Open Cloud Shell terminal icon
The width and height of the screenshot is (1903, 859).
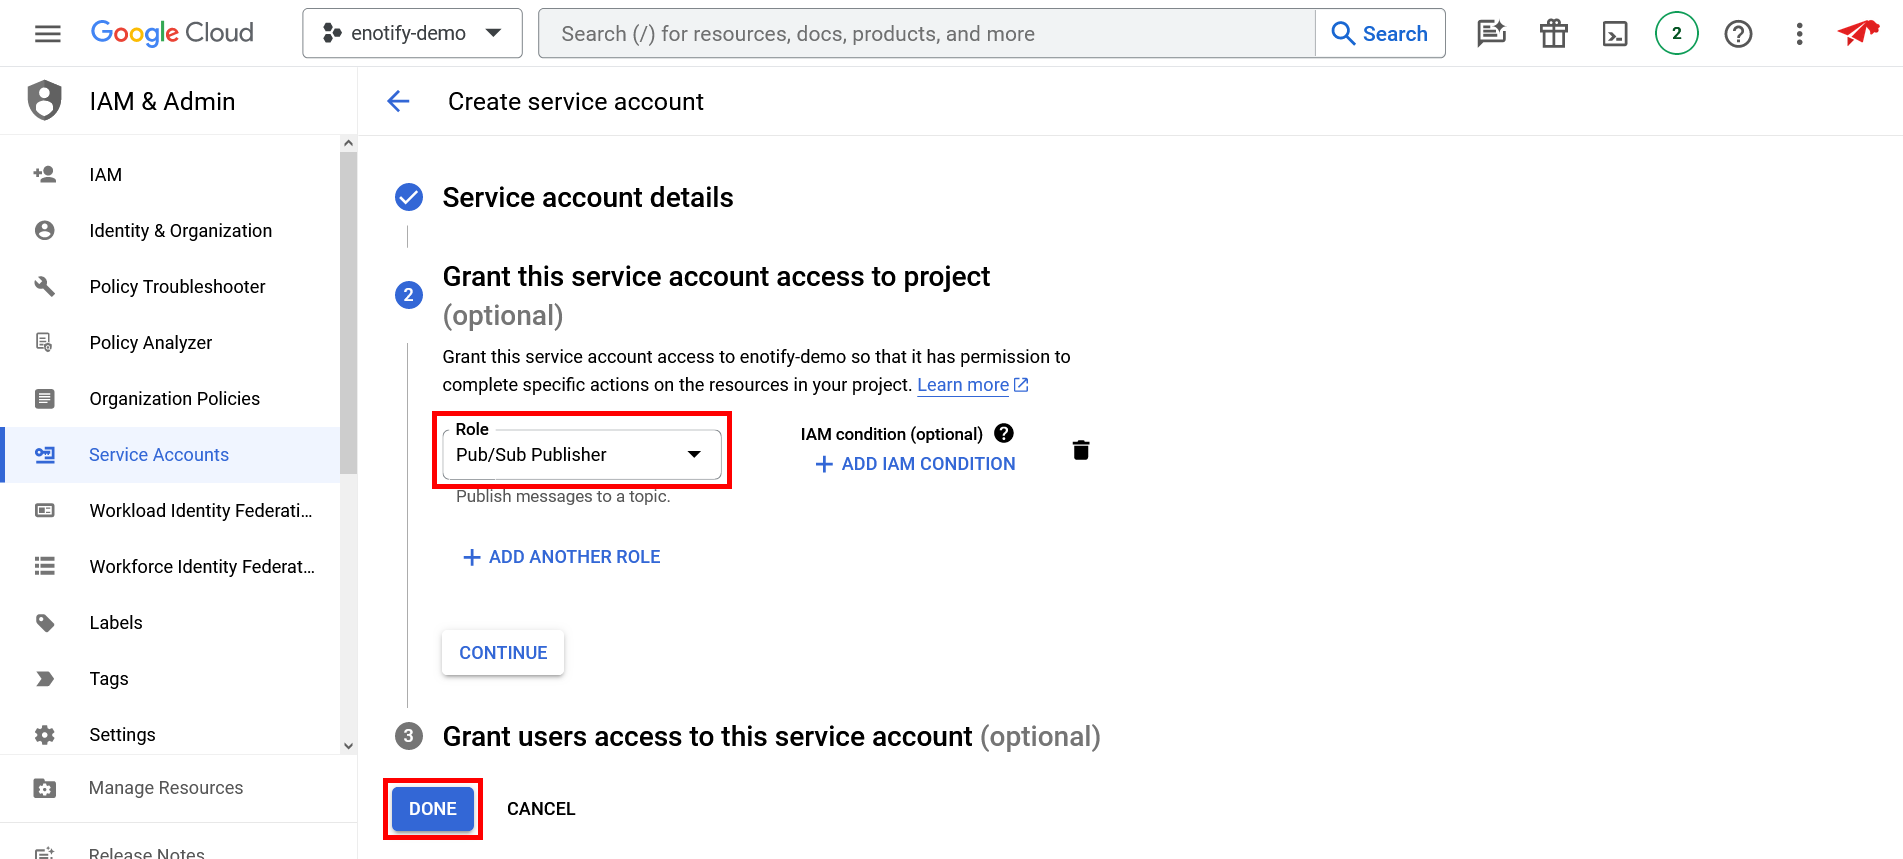tap(1614, 34)
